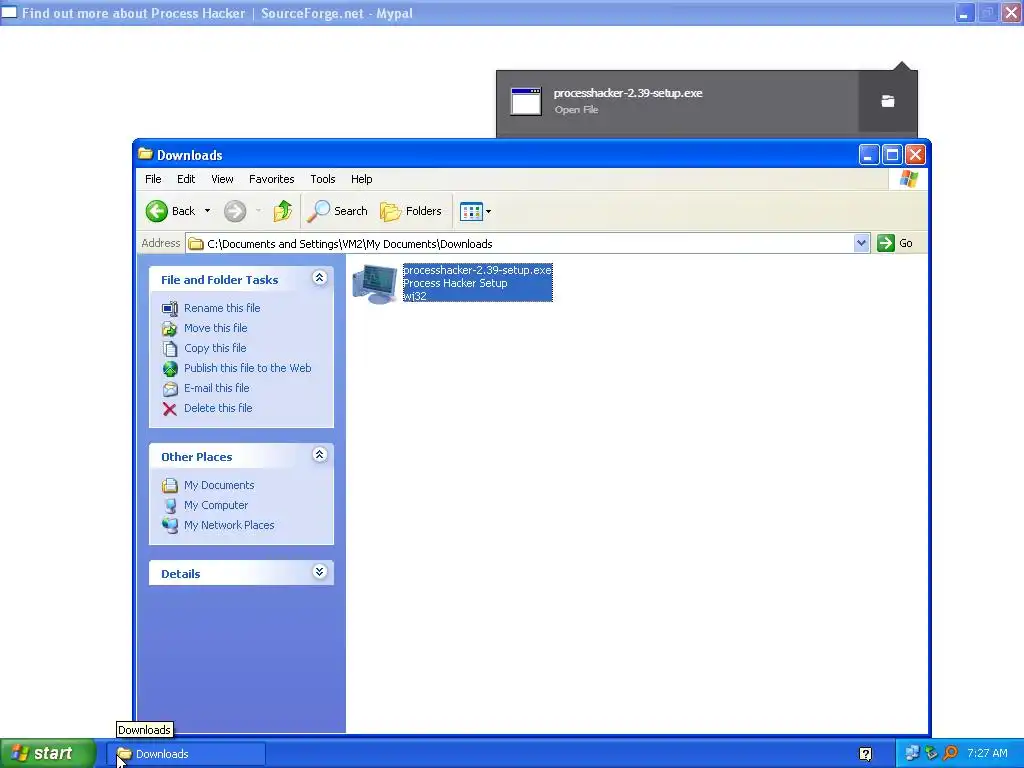This screenshot has height=768, width=1024.
Task: Click 'E-mail this file' link
Action: [217, 388]
